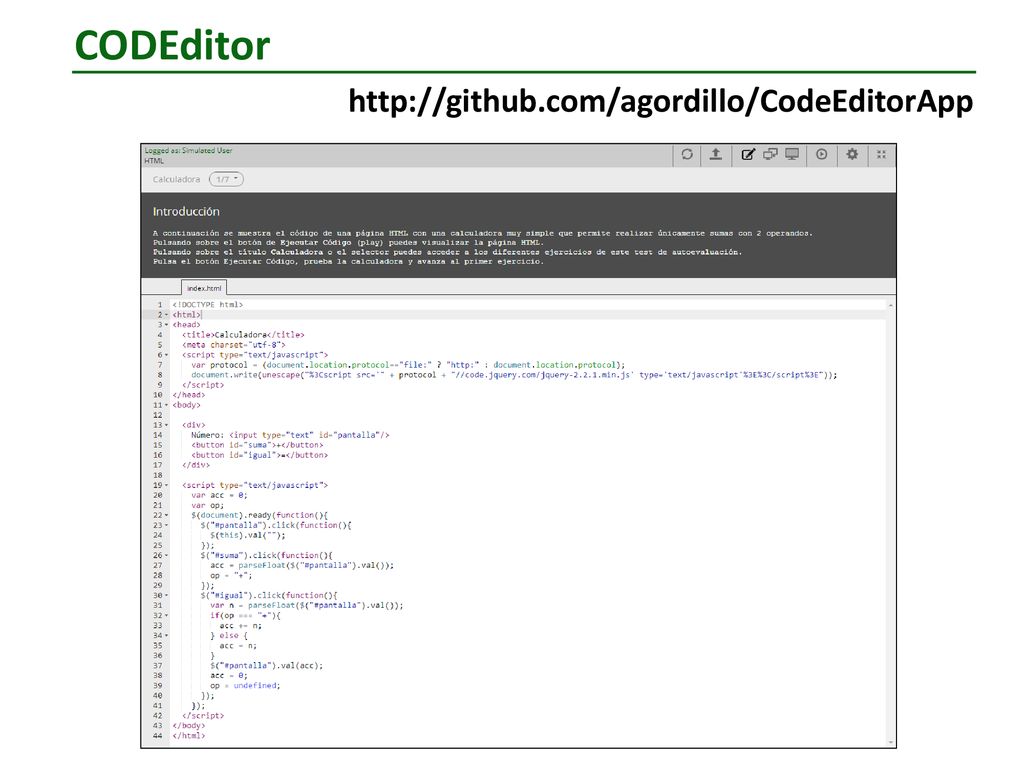Click the 'document.write(unescape' code line

click(x=514, y=375)
